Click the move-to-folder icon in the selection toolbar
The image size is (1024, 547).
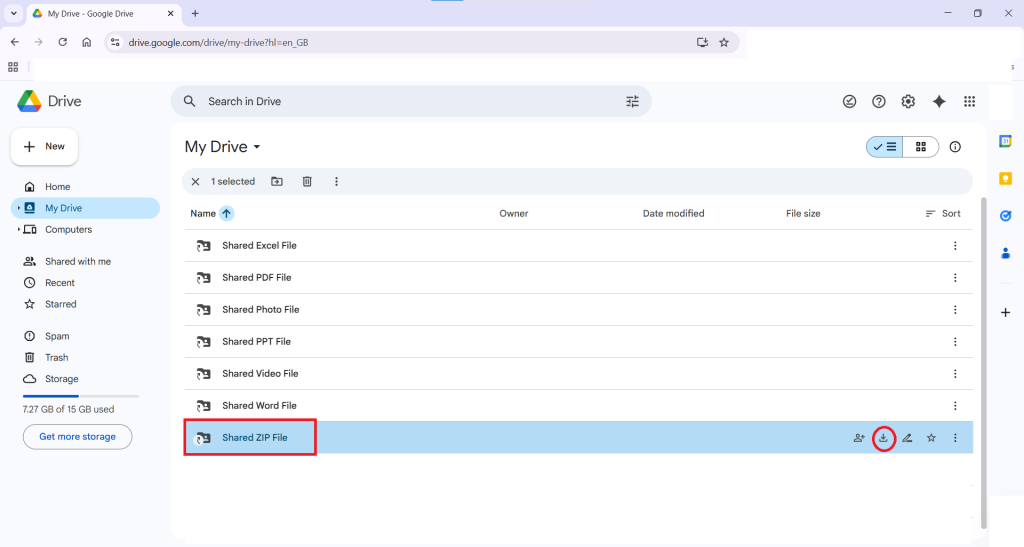coord(277,182)
